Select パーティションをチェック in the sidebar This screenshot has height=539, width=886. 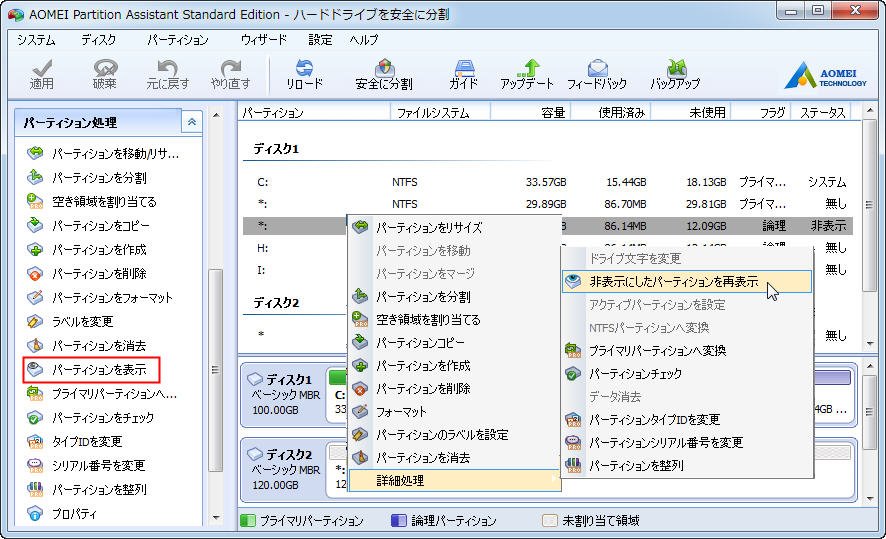tap(90, 417)
